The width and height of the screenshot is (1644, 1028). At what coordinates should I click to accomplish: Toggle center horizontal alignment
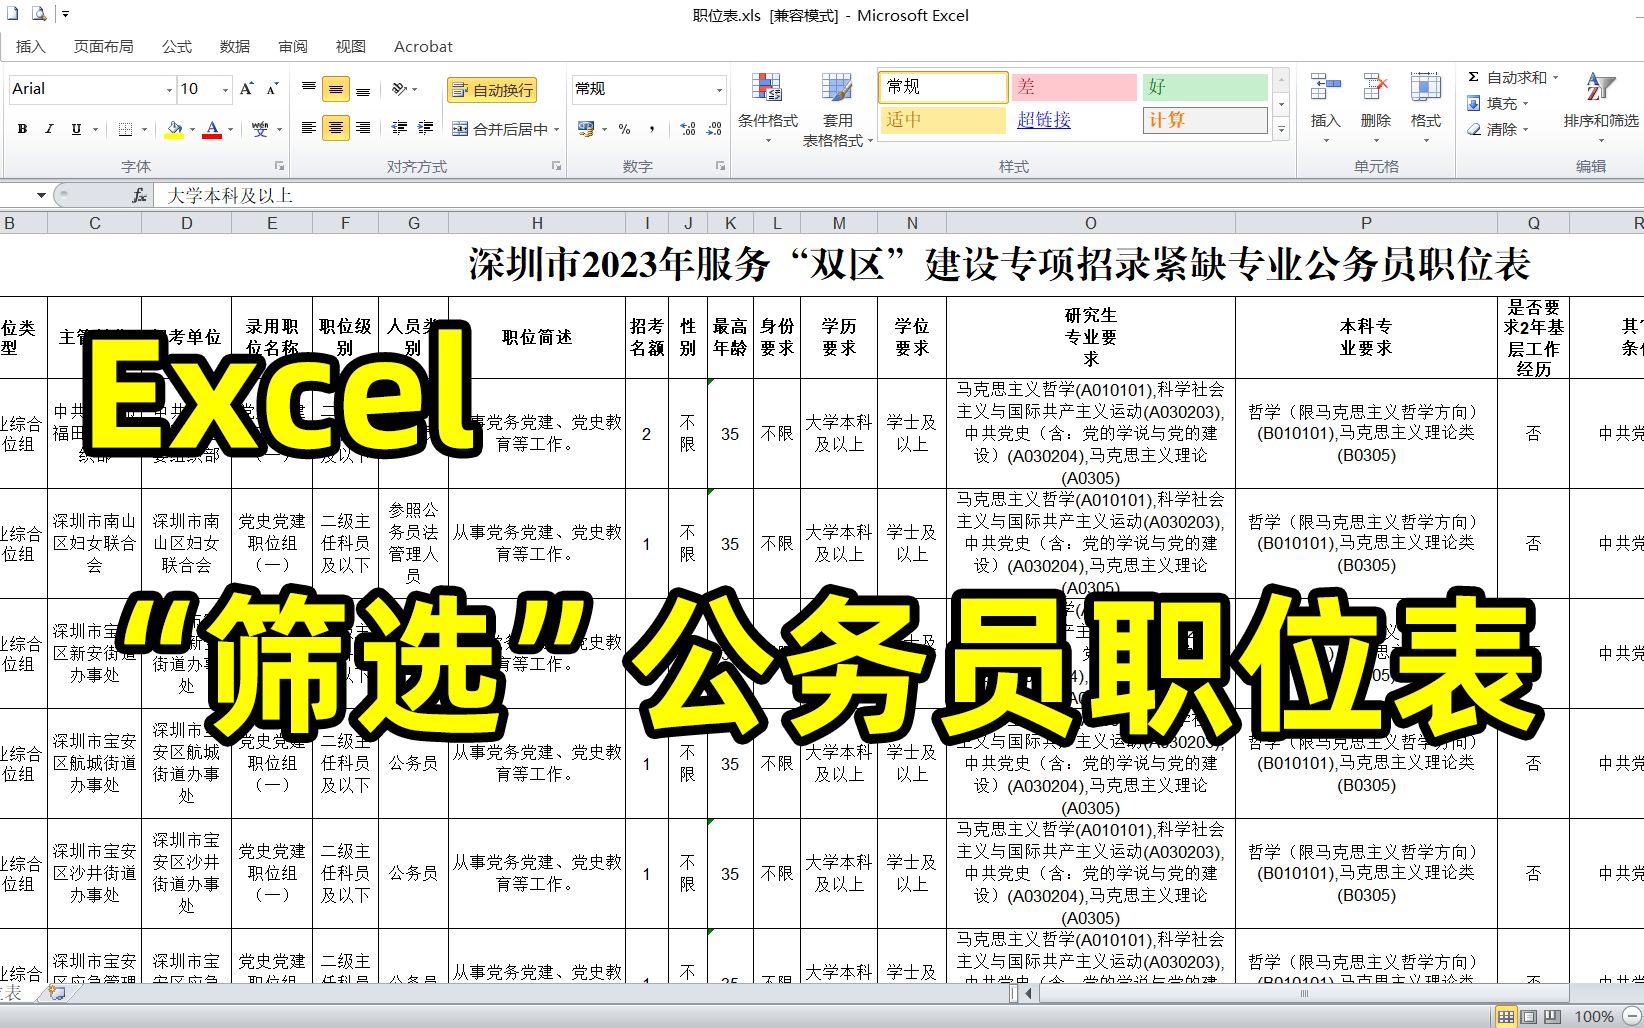[336, 128]
